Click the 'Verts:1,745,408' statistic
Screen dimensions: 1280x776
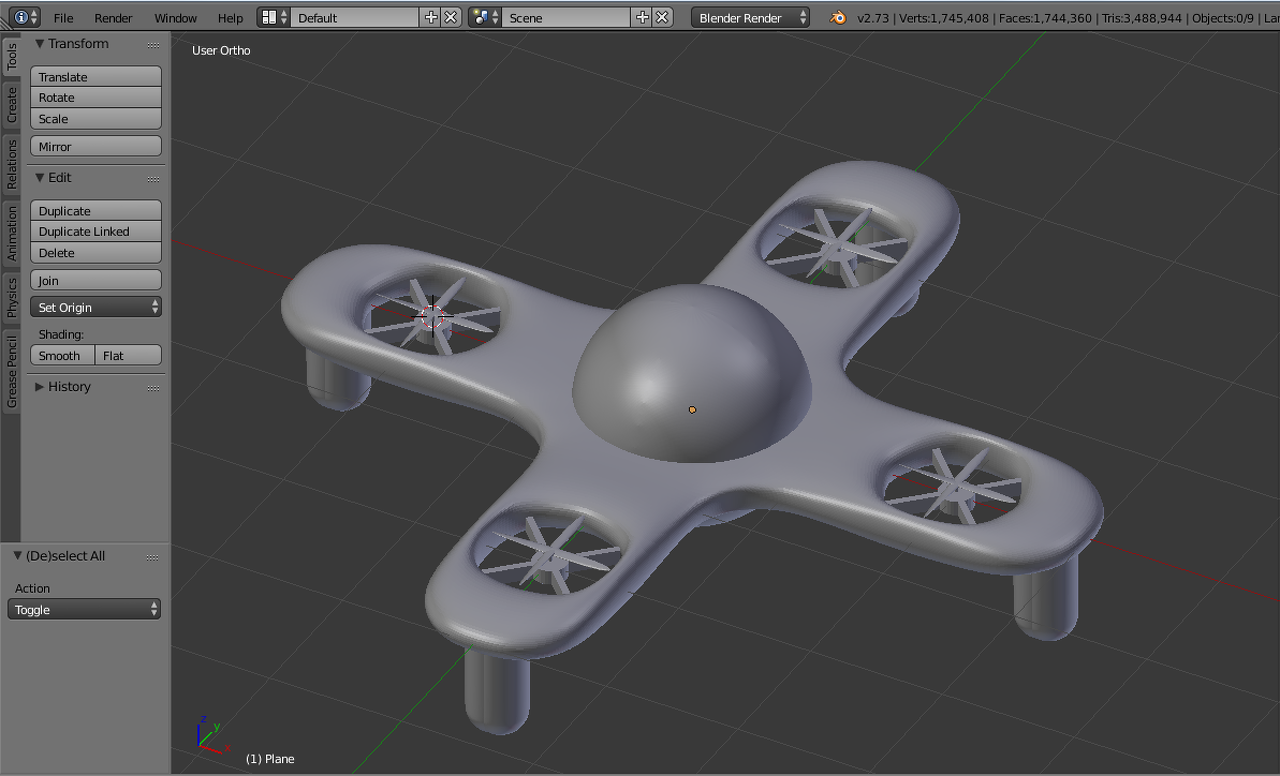(946, 18)
